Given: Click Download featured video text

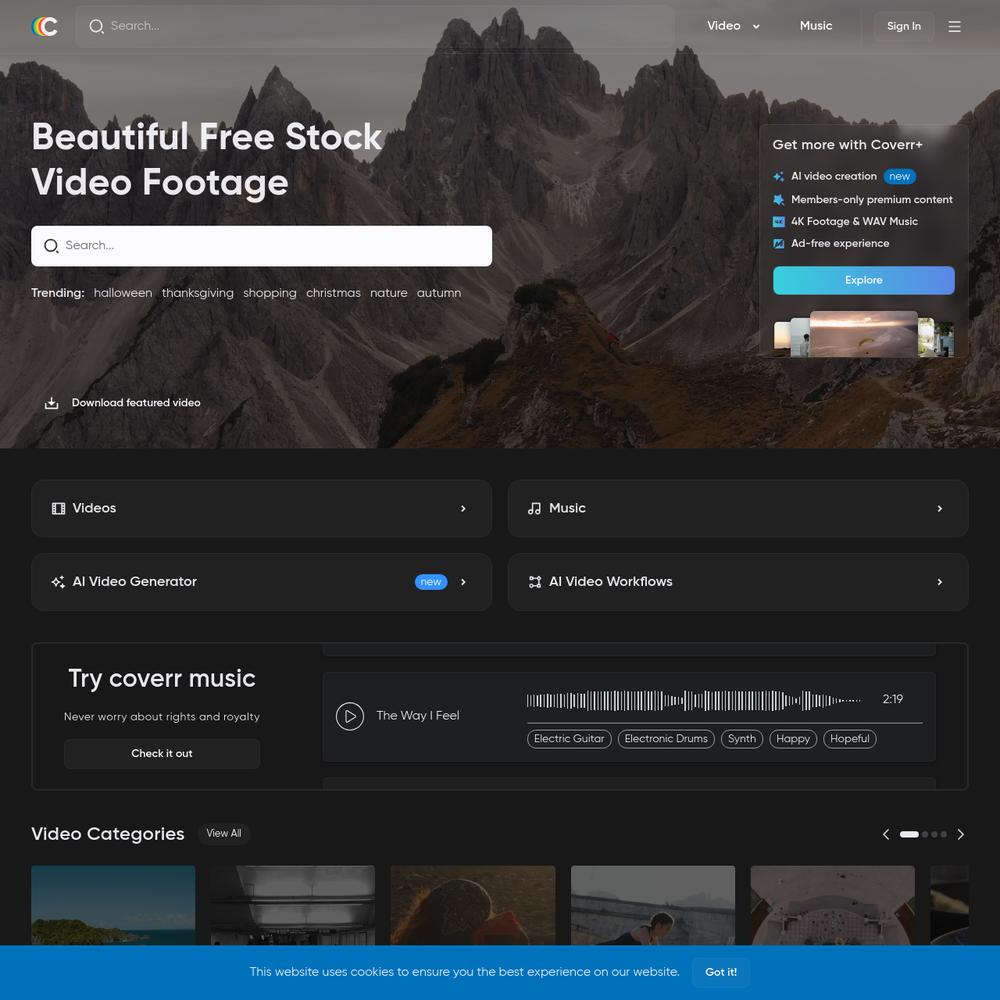Looking at the screenshot, I should pyautogui.click(x=136, y=402).
